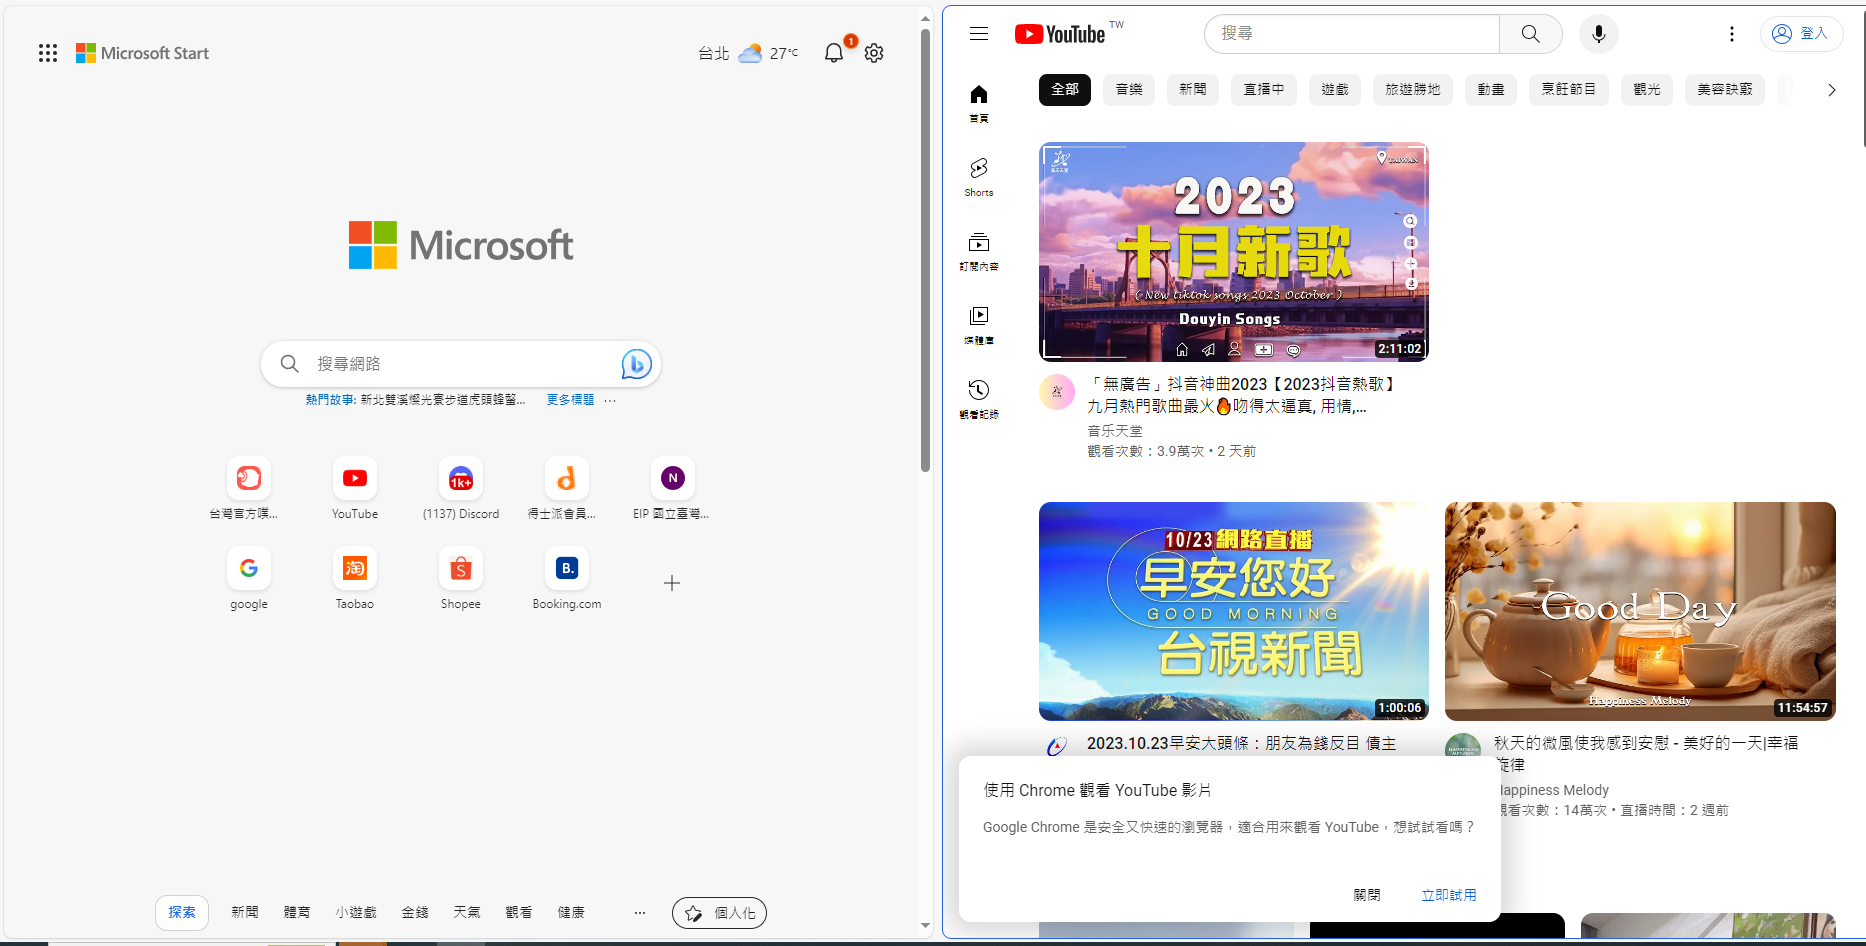Open the 抖音神曲2023 video title
The height and width of the screenshot is (946, 1866).
click(1241, 395)
